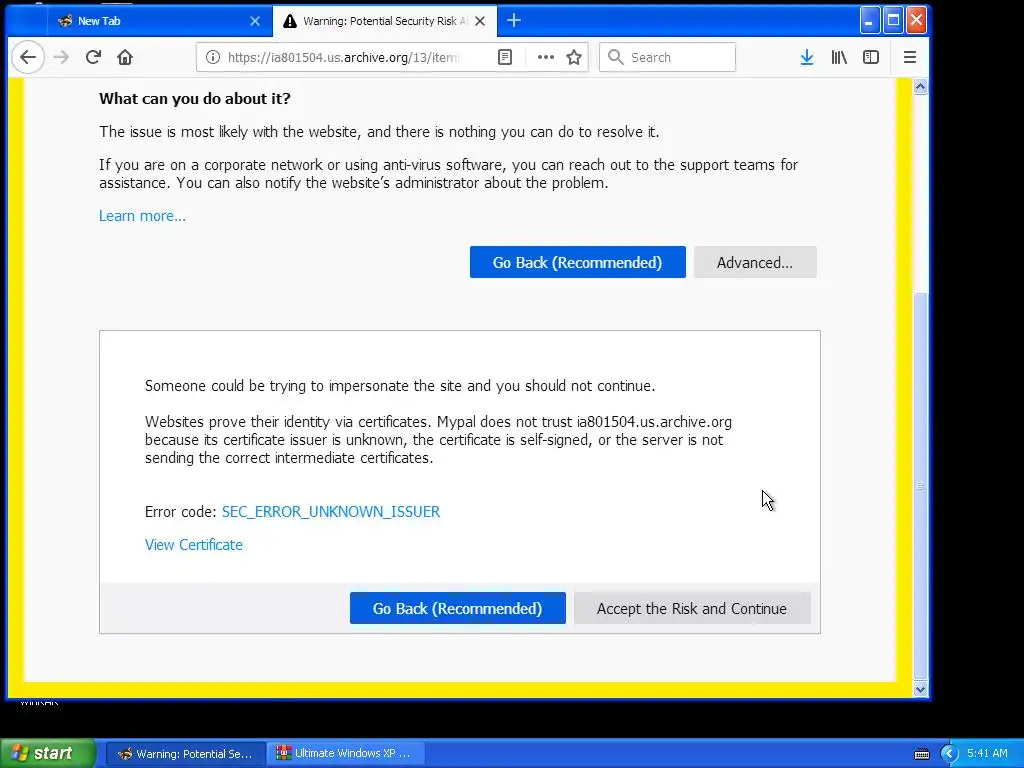
Task: Select the Warning: Potential Security Risk tab
Action: [385, 21]
